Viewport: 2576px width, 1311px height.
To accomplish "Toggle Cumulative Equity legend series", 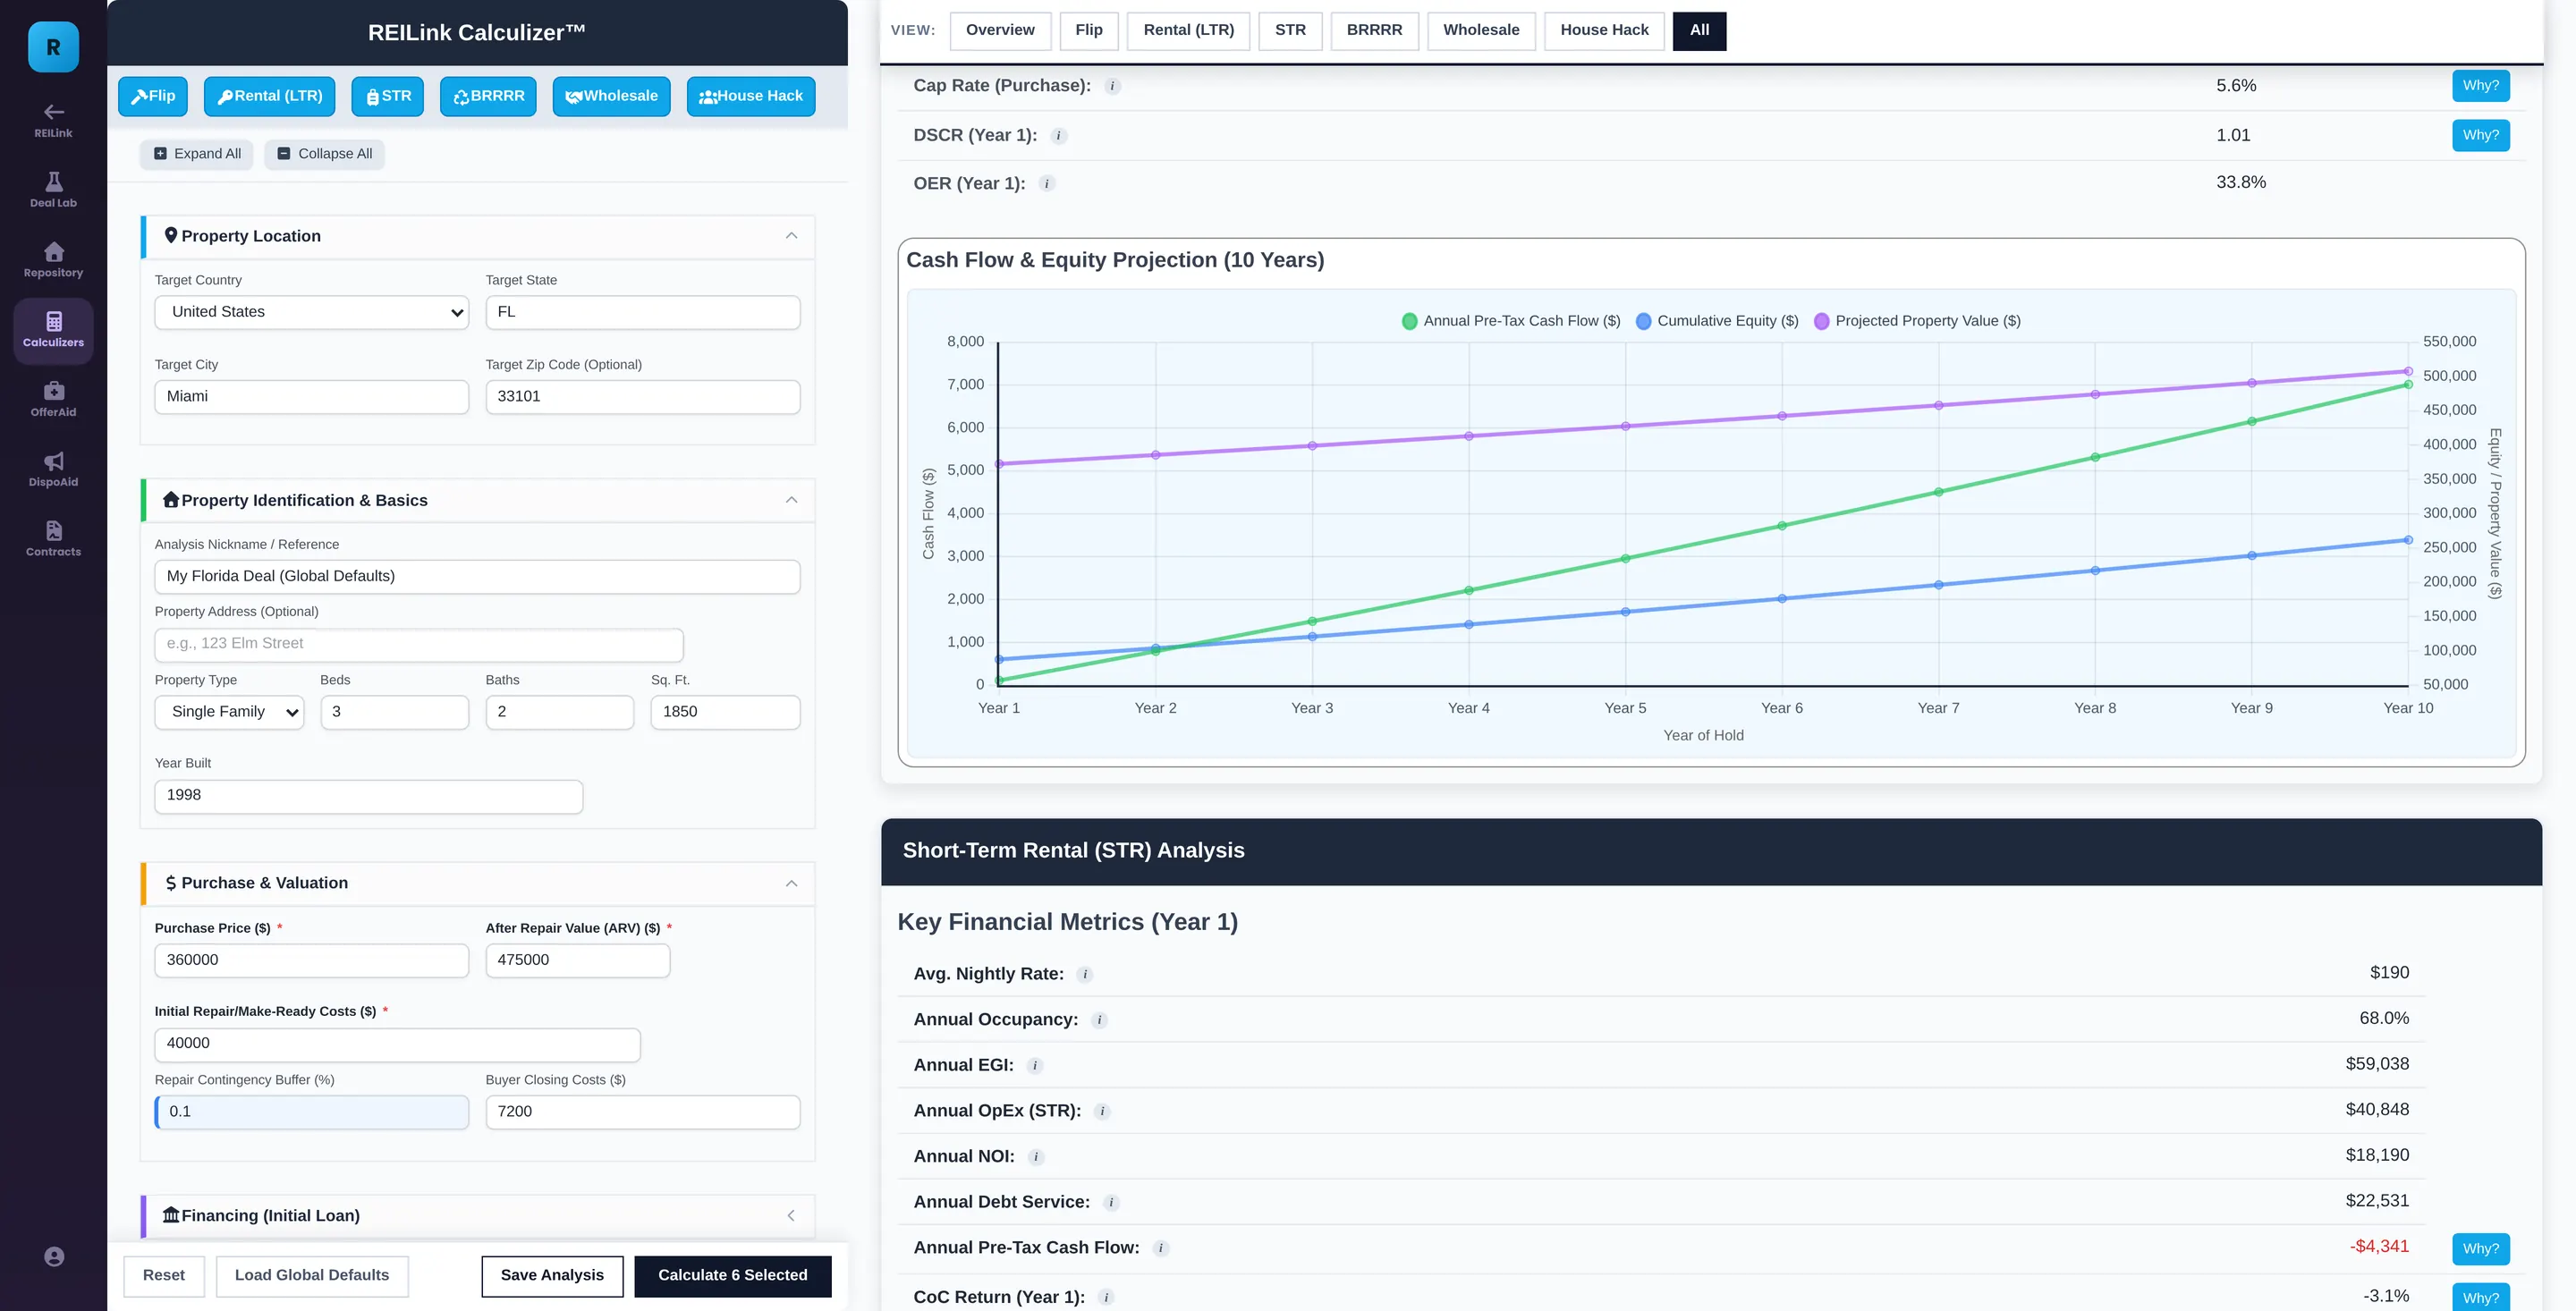I will click(1717, 321).
